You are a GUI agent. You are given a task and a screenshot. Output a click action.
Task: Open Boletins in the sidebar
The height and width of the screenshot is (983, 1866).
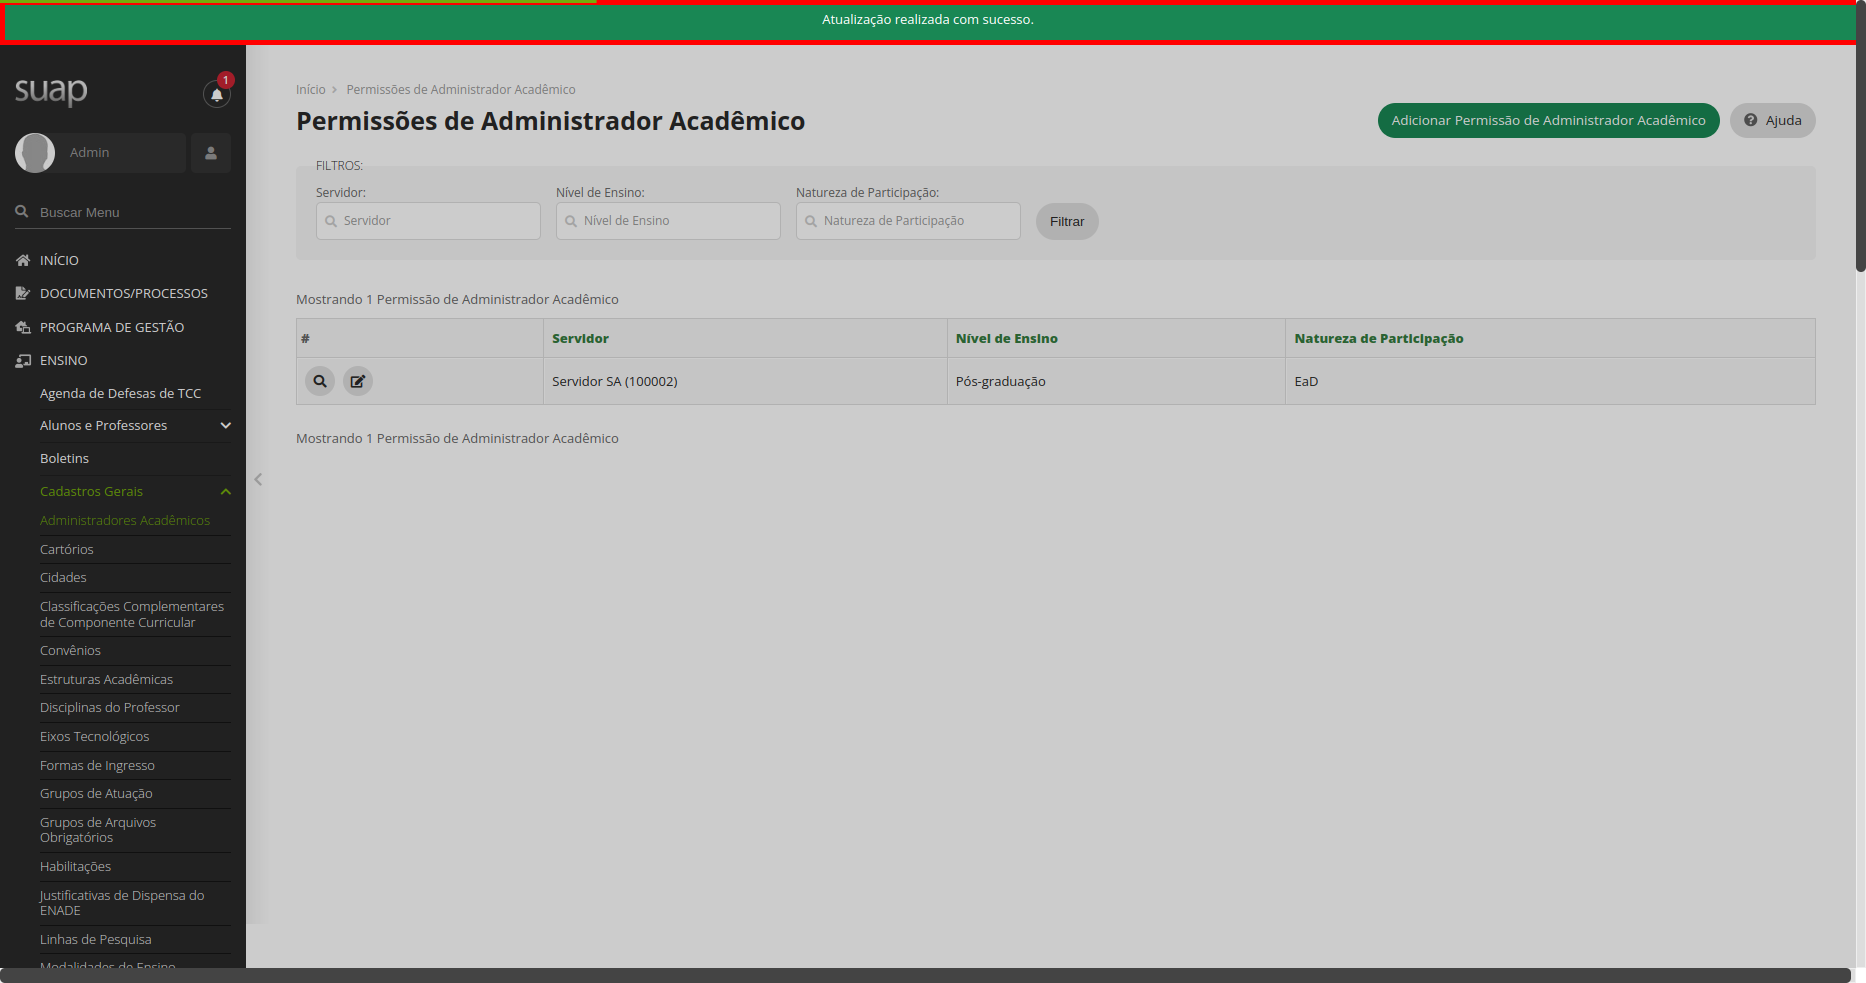click(x=64, y=458)
